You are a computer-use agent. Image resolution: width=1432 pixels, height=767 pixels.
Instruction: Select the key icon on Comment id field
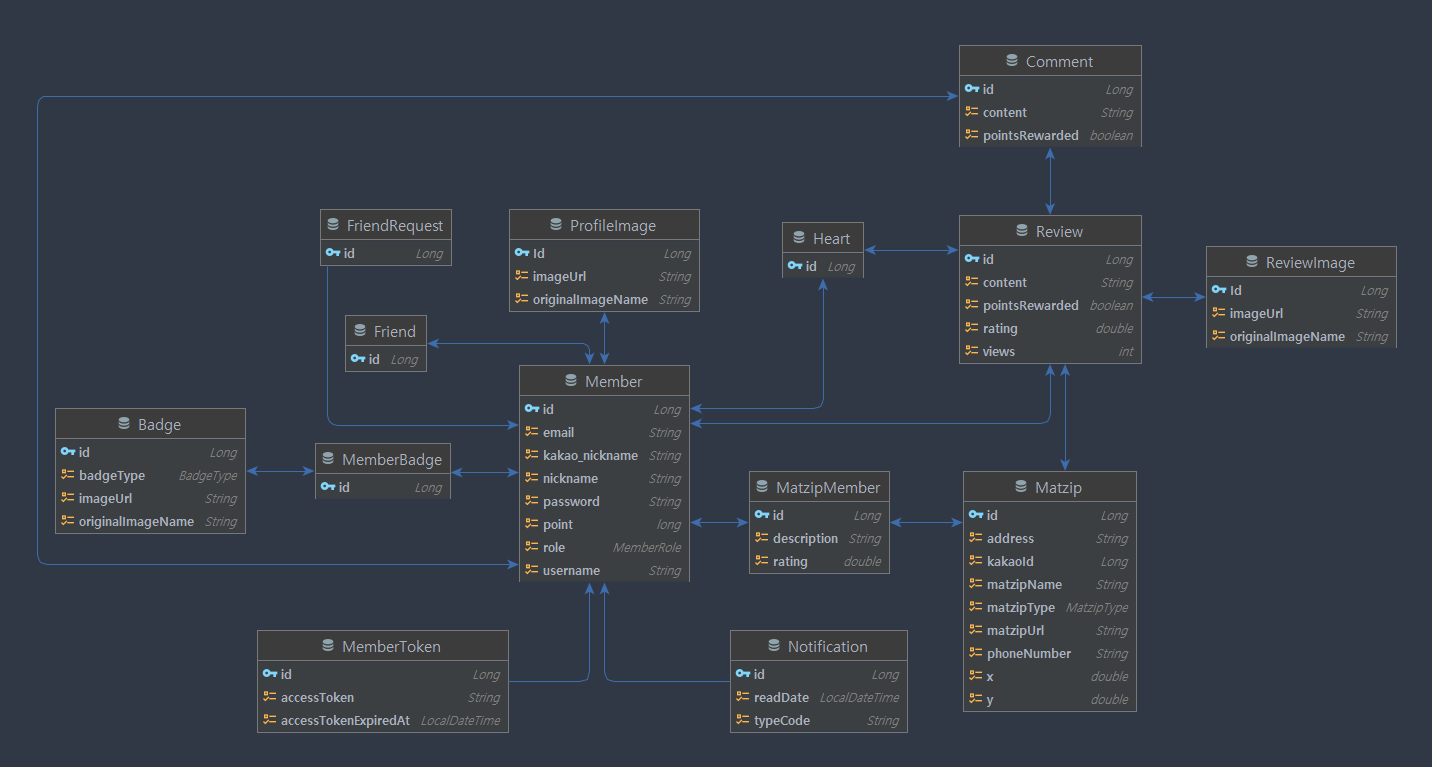(969, 89)
